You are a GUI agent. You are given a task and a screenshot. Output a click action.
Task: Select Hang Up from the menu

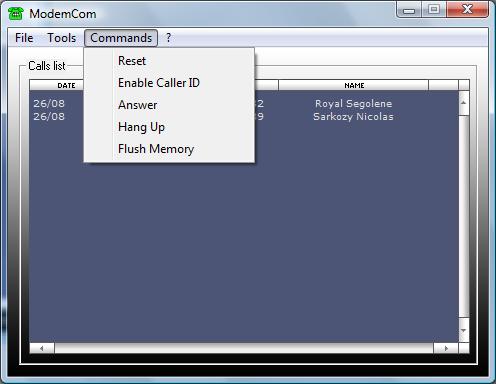click(169, 127)
